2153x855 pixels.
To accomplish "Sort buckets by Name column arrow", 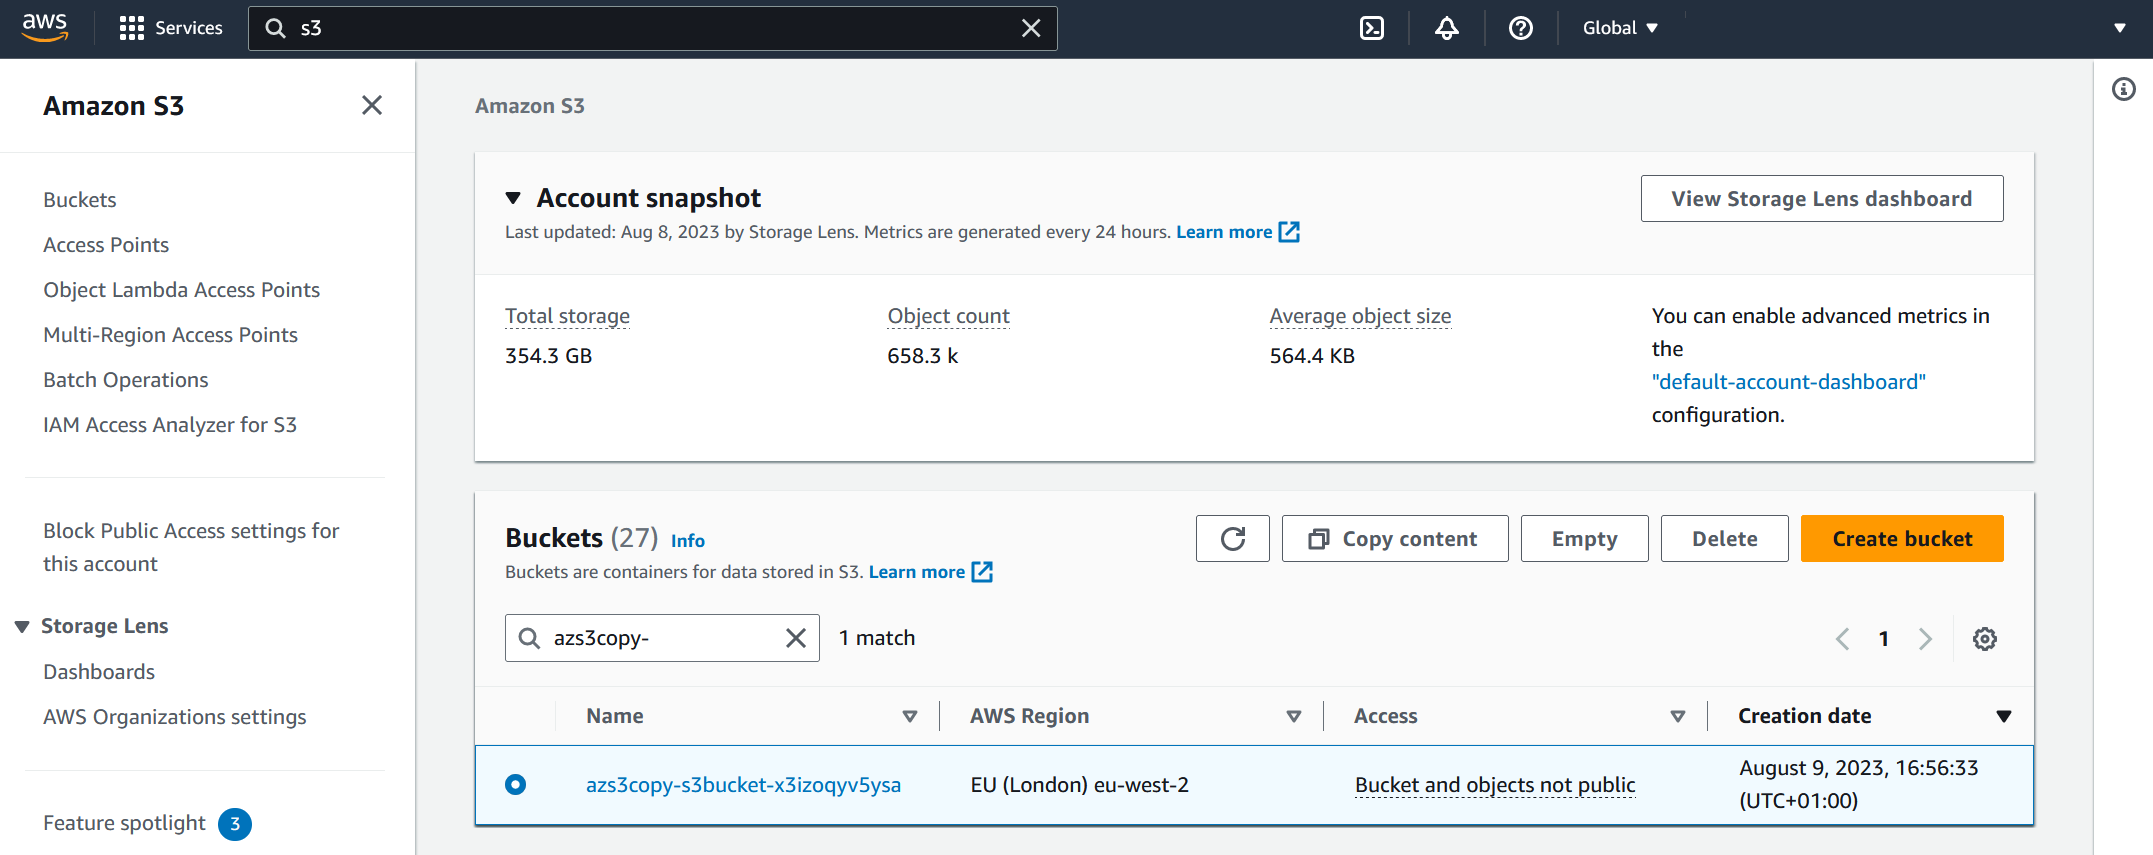I will tap(910, 717).
